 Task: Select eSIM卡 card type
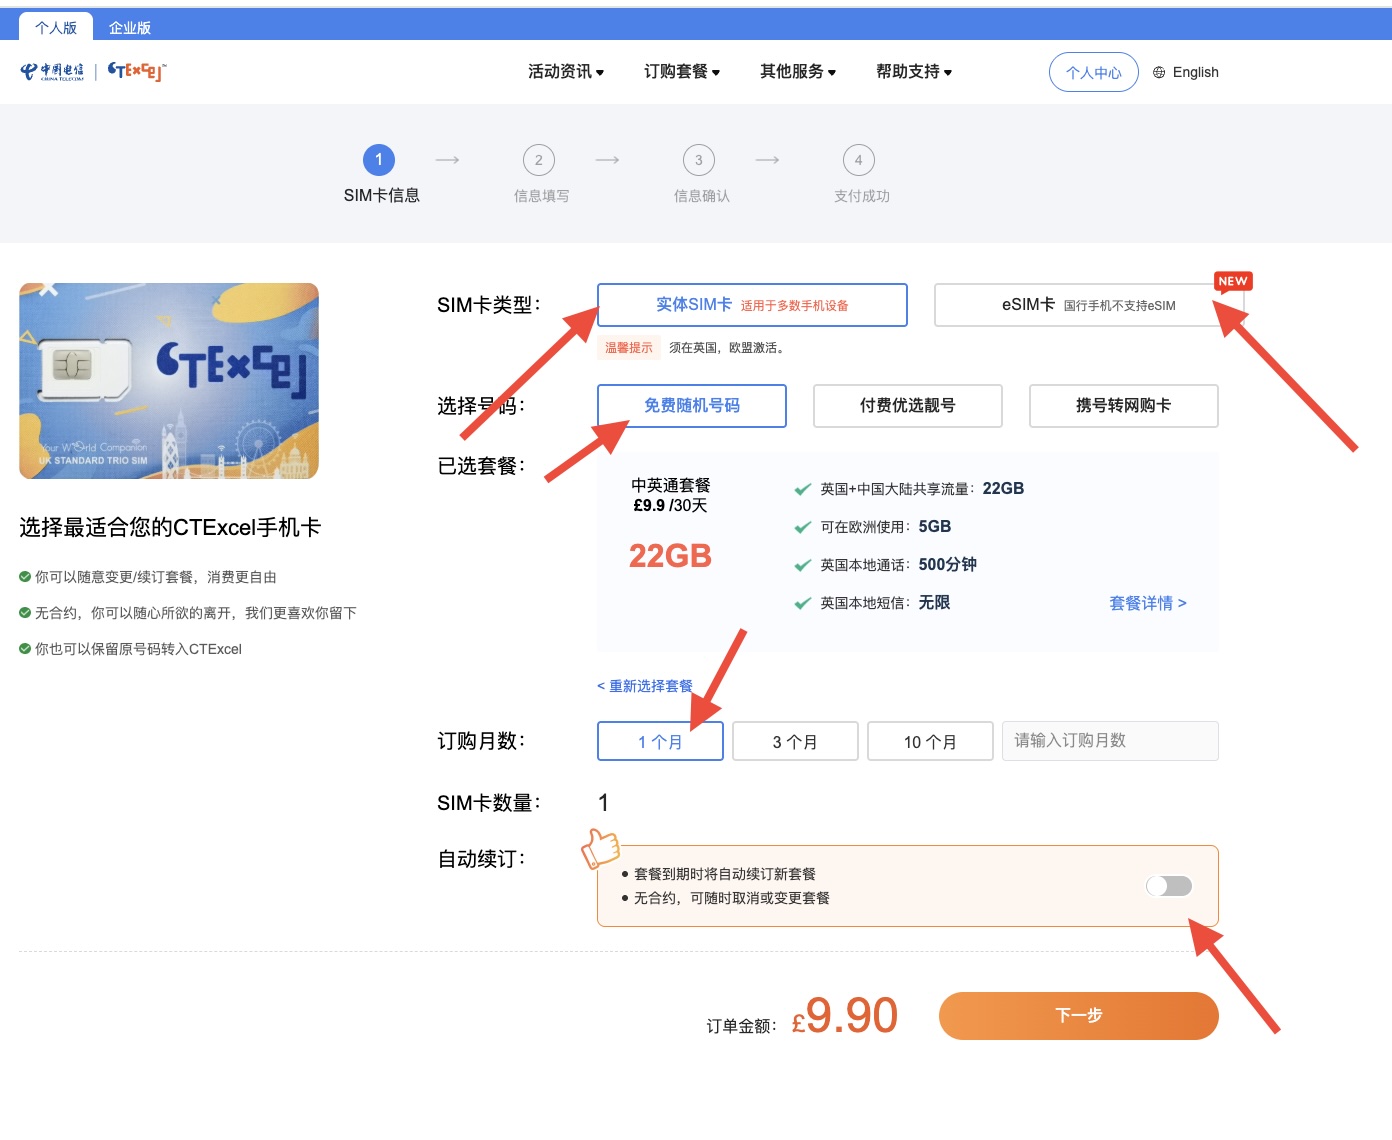click(x=1089, y=305)
